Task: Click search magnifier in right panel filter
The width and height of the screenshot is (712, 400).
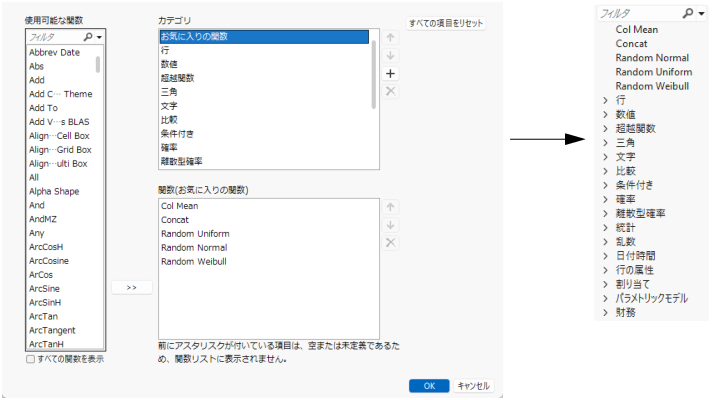Action: tap(688, 14)
